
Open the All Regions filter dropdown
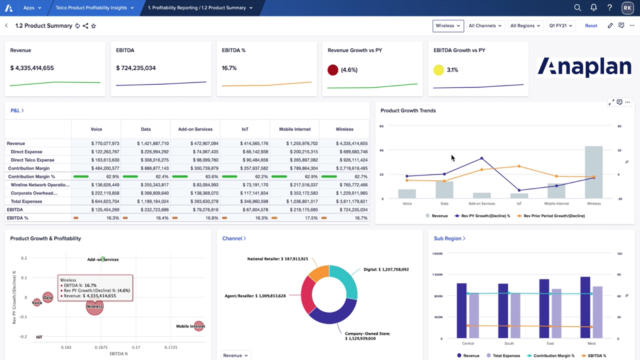(x=525, y=26)
